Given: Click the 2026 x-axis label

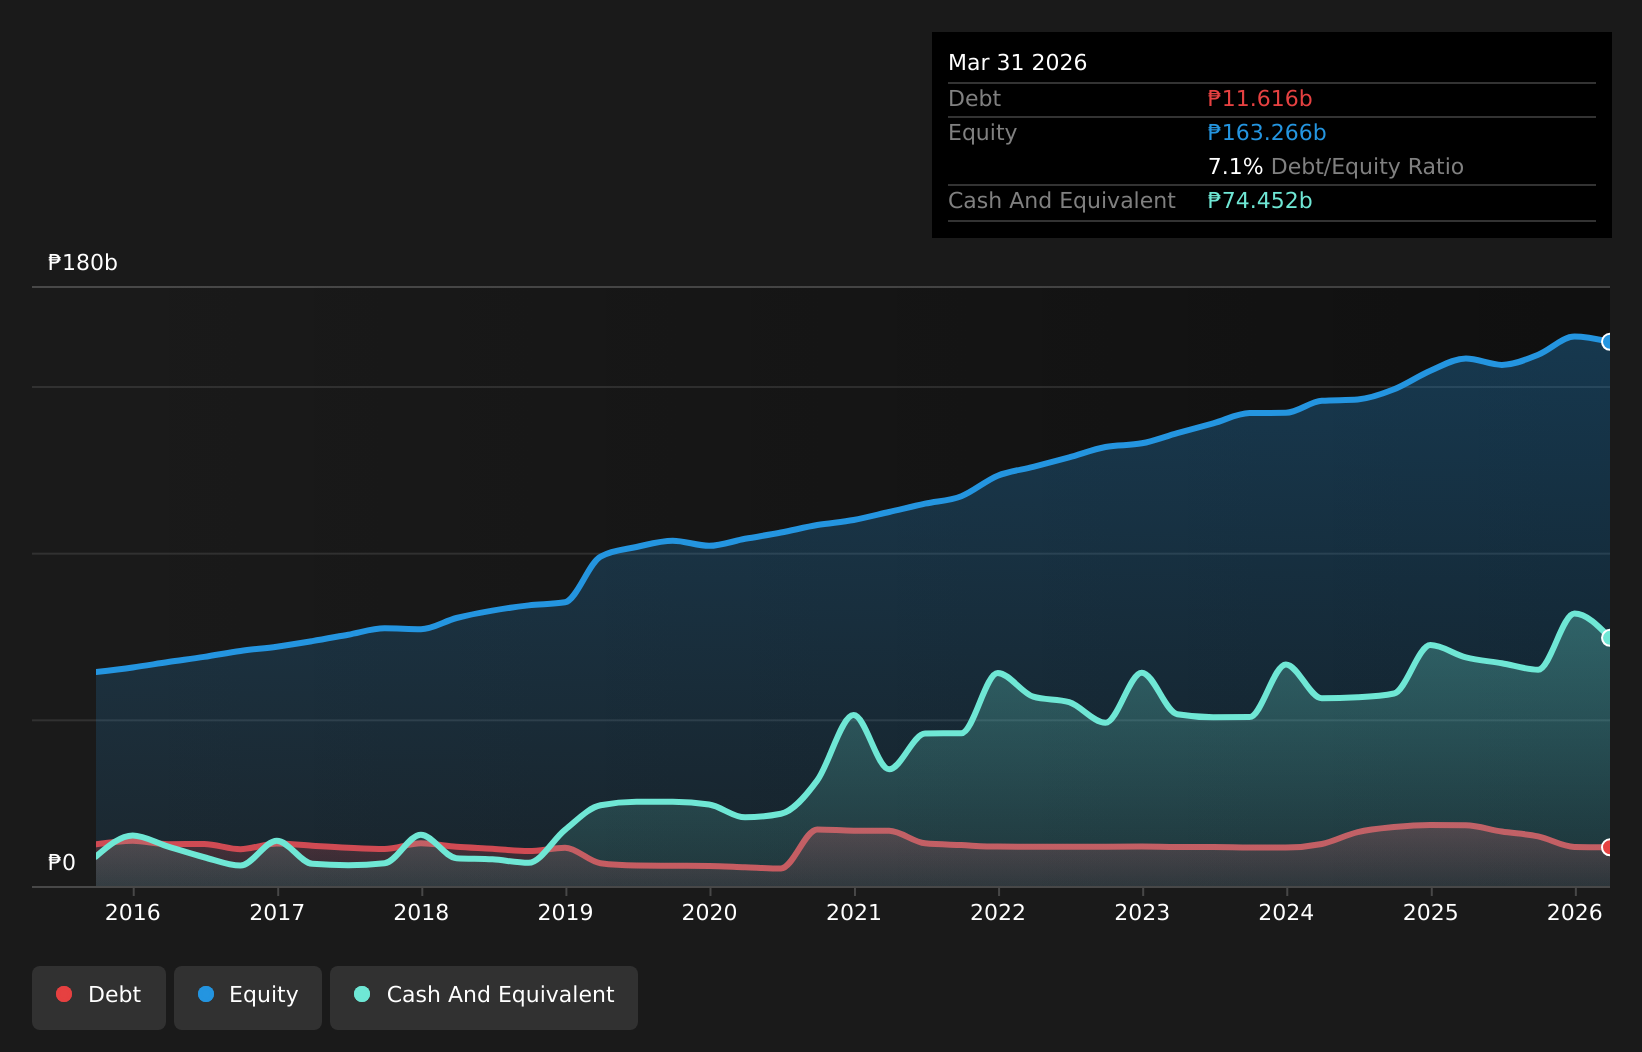Looking at the screenshot, I should (1575, 912).
